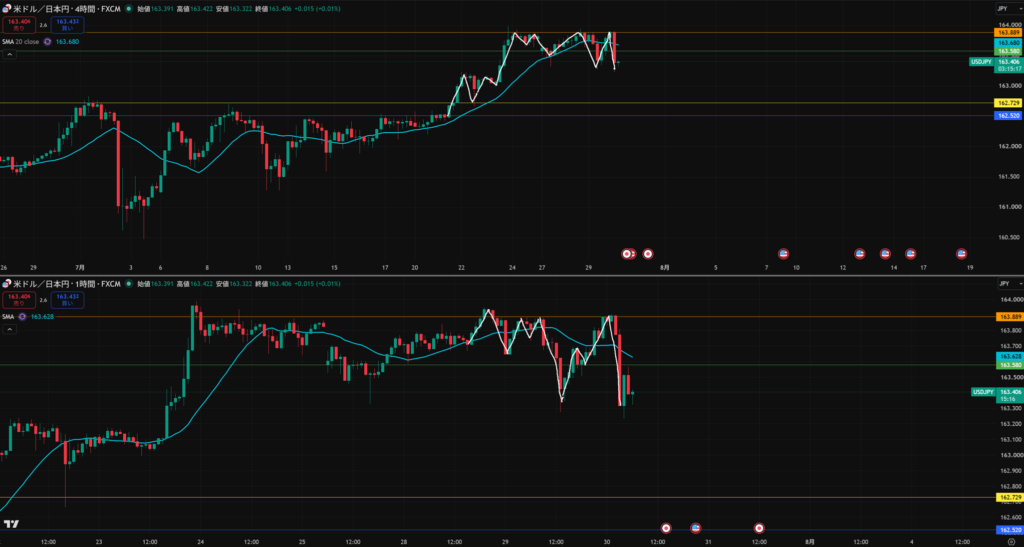Collapse the indicator legend on 4-hour chart
1024x547 pixels.
pos(9,55)
